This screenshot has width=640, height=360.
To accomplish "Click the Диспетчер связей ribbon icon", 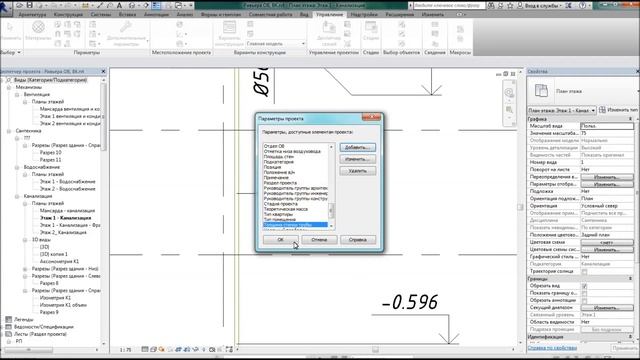I will (329, 28).
